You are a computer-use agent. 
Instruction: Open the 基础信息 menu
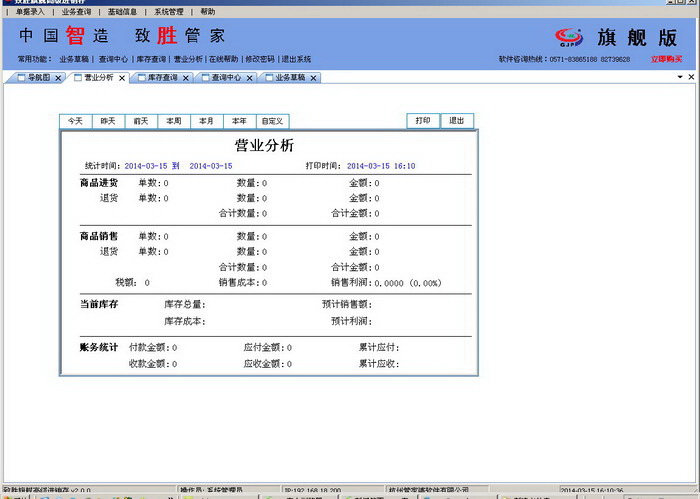click(x=122, y=12)
